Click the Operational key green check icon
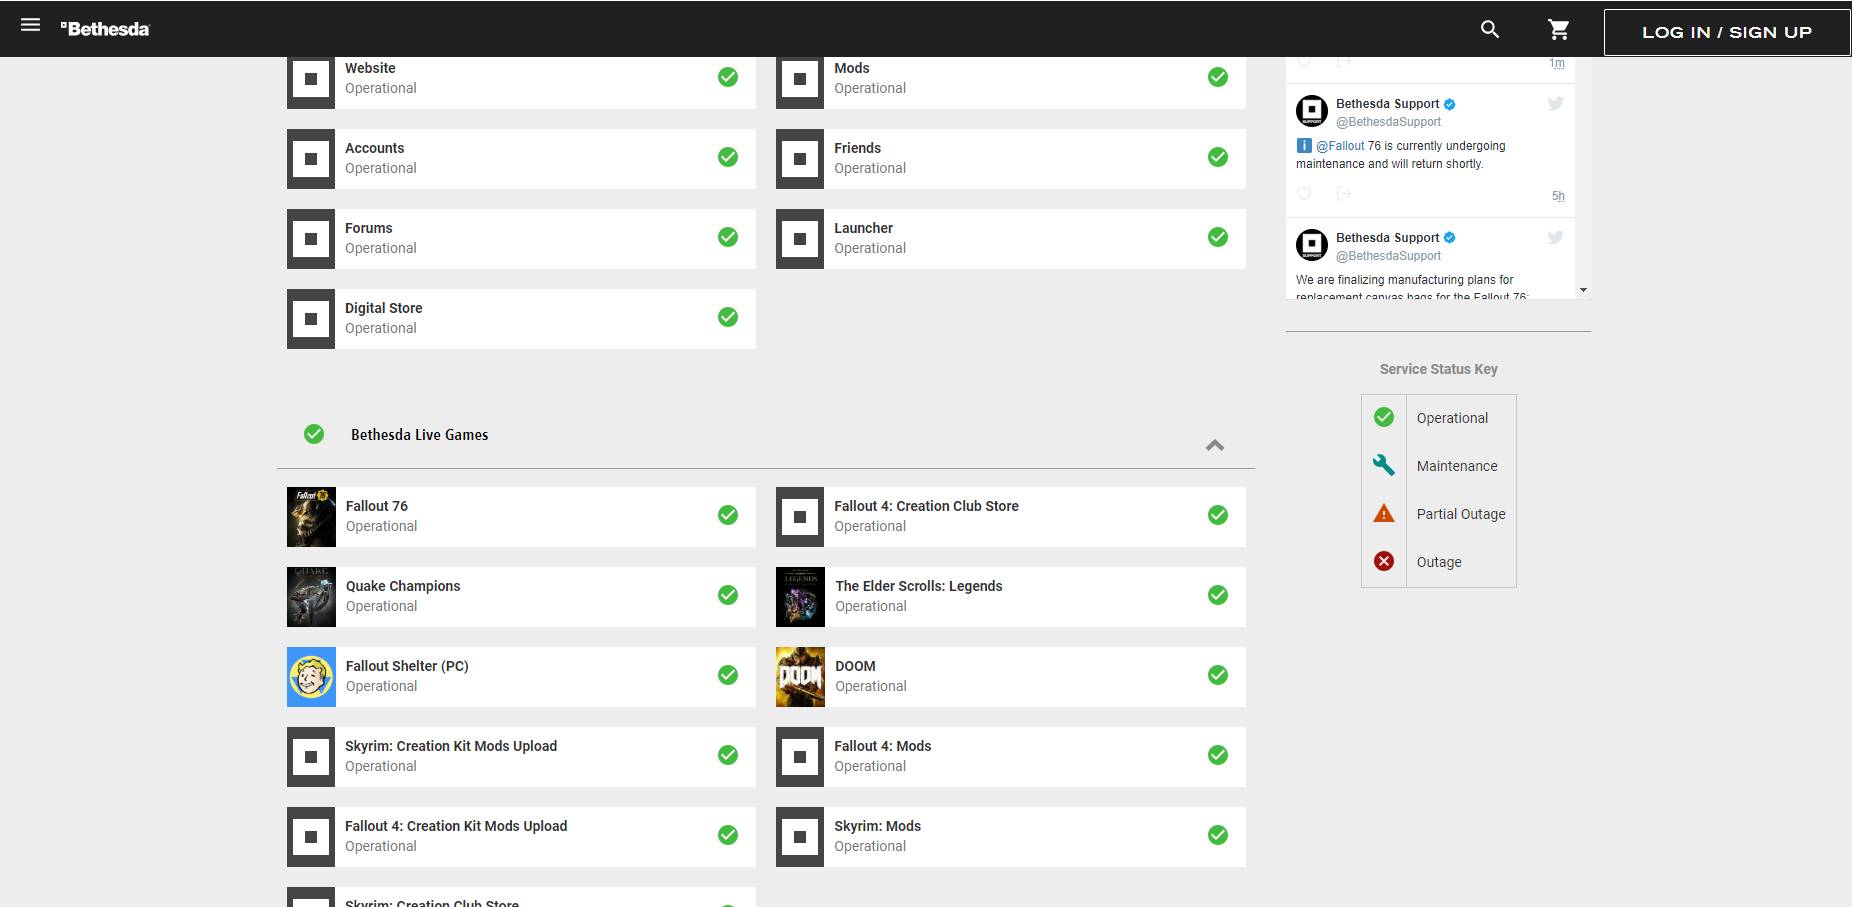 point(1384,417)
